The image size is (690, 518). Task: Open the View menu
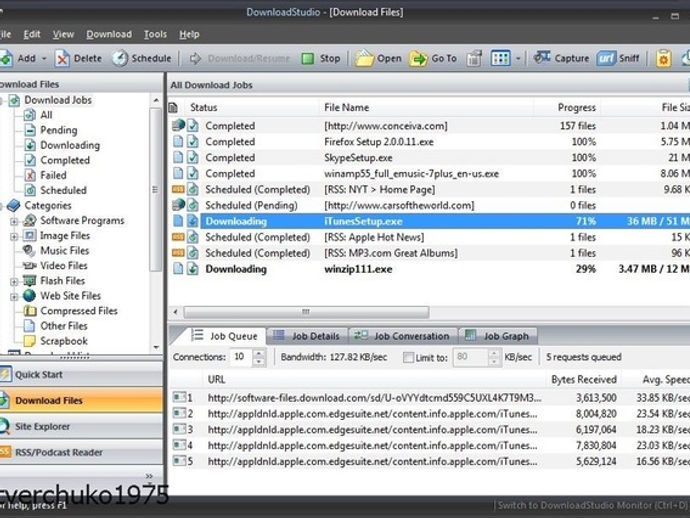click(x=63, y=34)
